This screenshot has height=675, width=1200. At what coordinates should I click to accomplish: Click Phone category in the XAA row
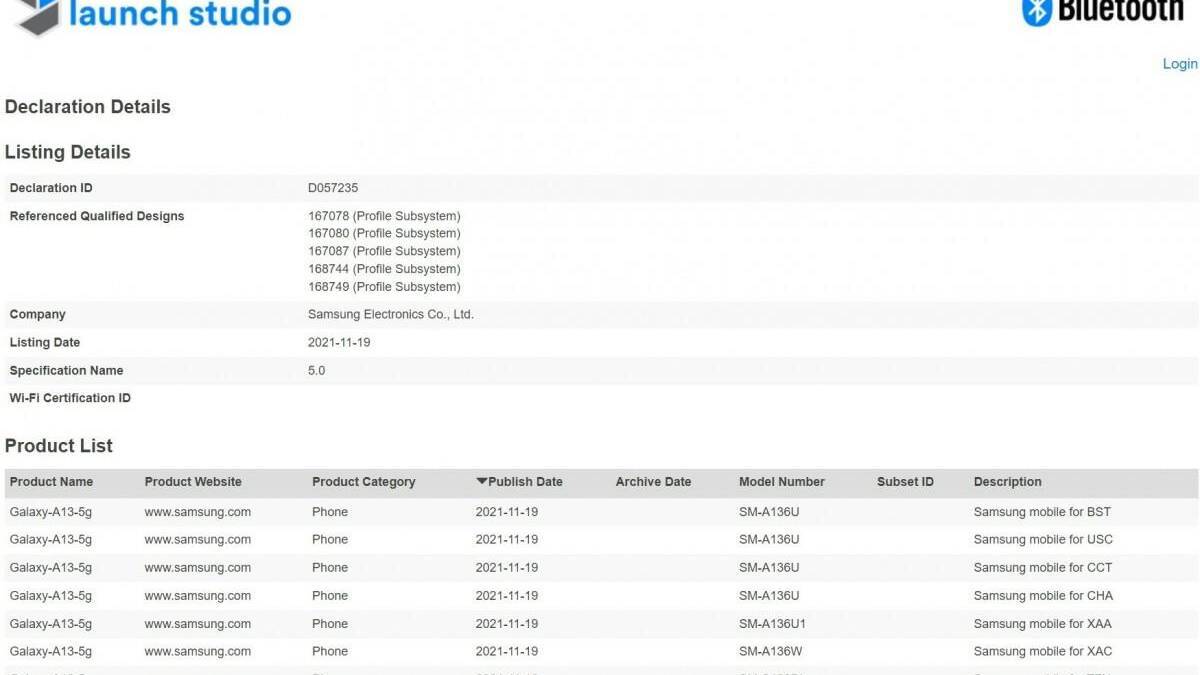[x=330, y=624]
